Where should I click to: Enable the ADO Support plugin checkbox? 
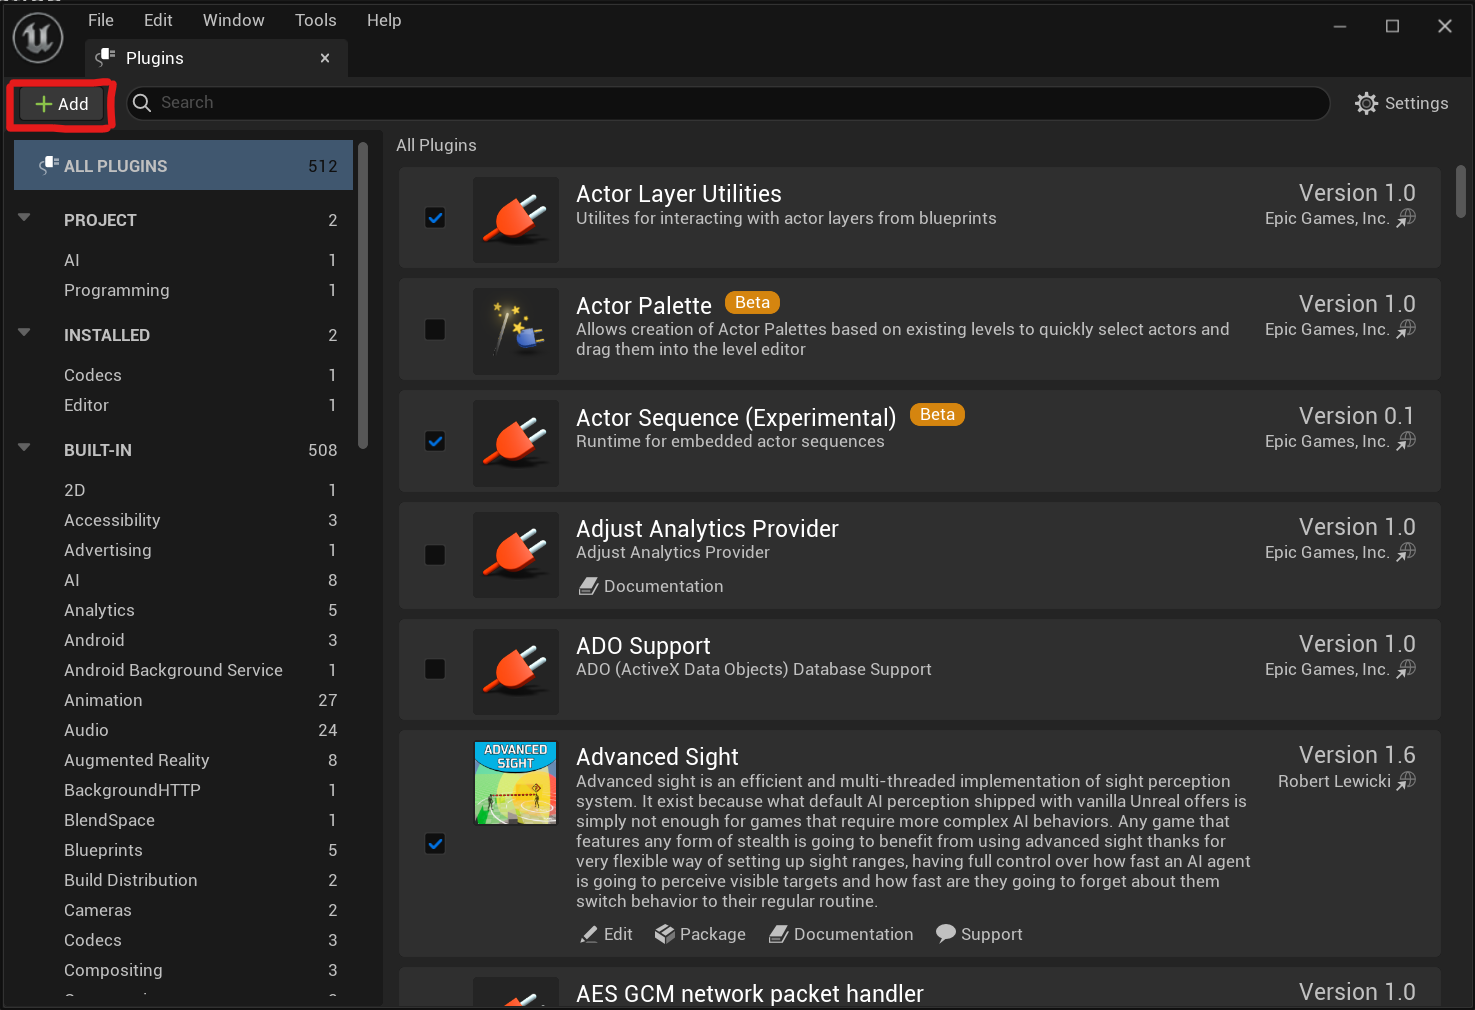pyautogui.click(x=435, y=669)
